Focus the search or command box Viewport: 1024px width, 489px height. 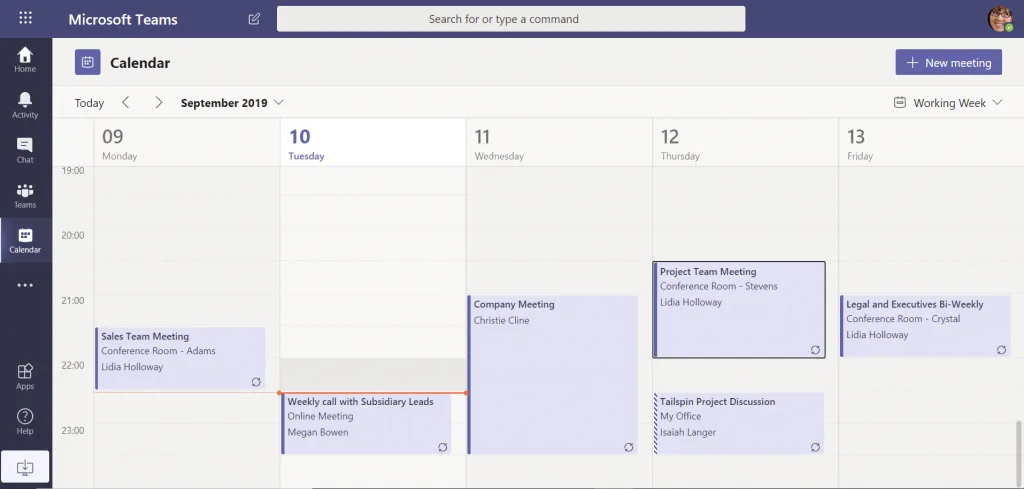pyautogui.click(x=511, y=19)
